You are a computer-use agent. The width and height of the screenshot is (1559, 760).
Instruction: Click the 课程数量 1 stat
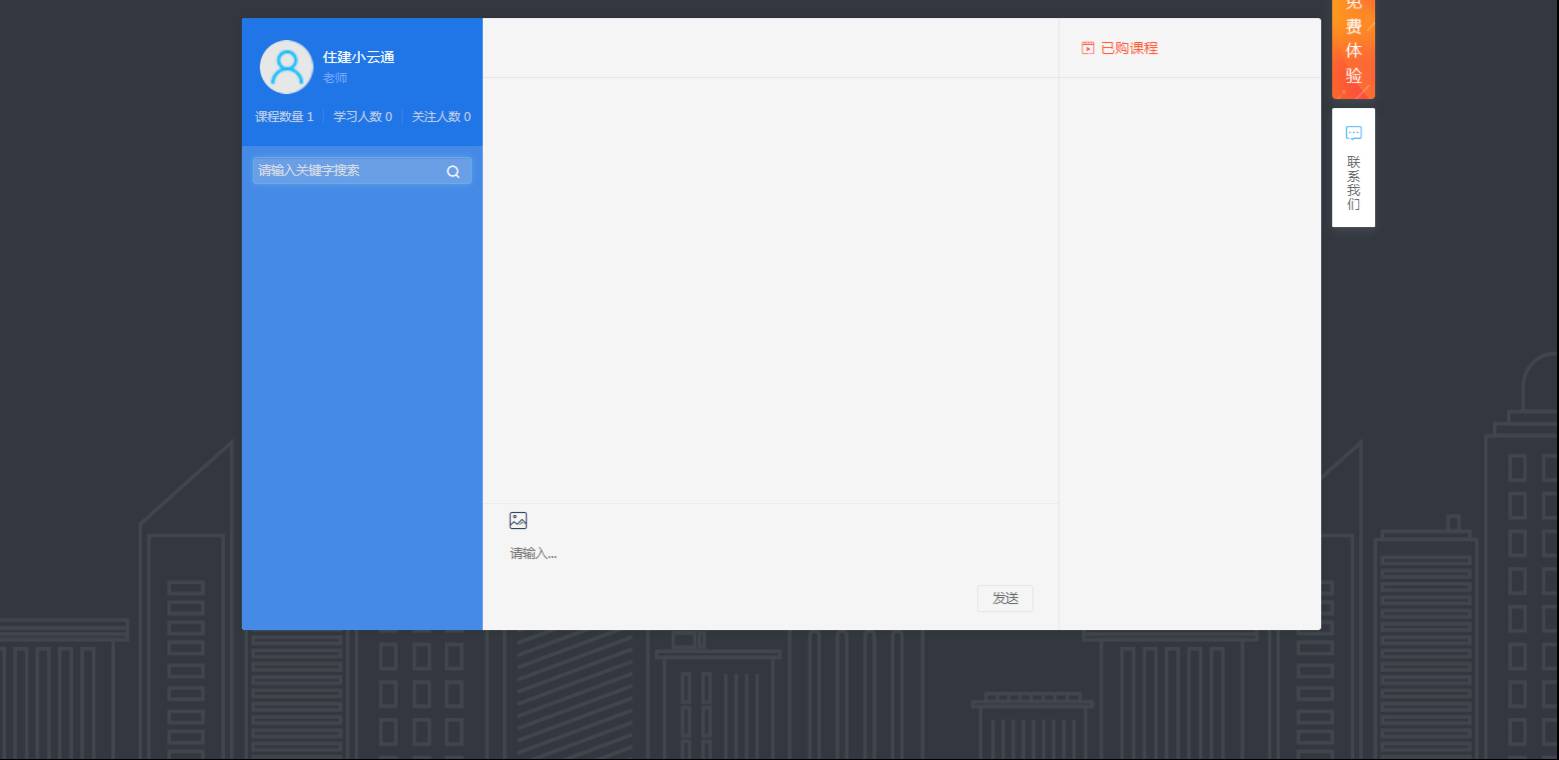pyautogui.click(x=284, y=117)
